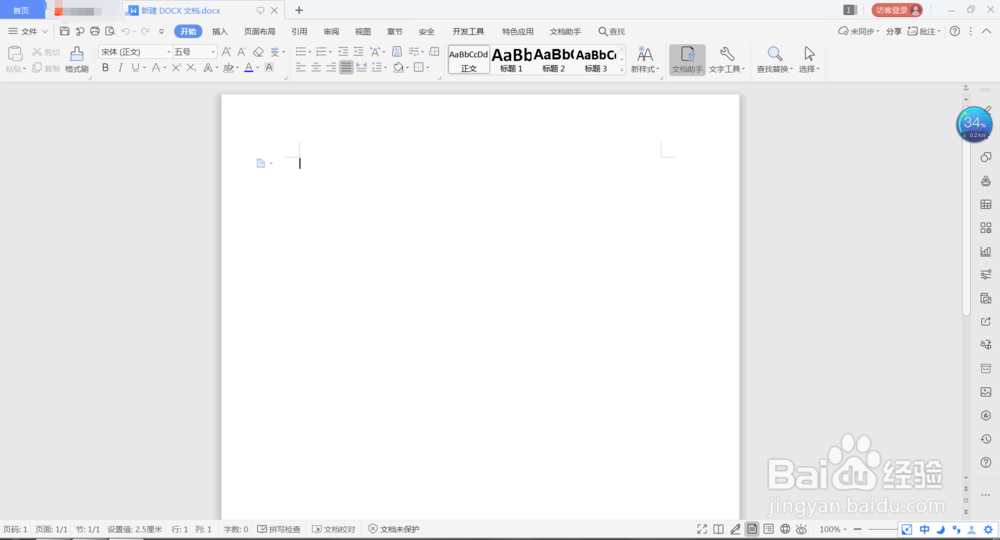The height and width of the screenshot is (540, 1000).
Task: Open the history clock icon in right sidebar
Action: pos(986,439)
